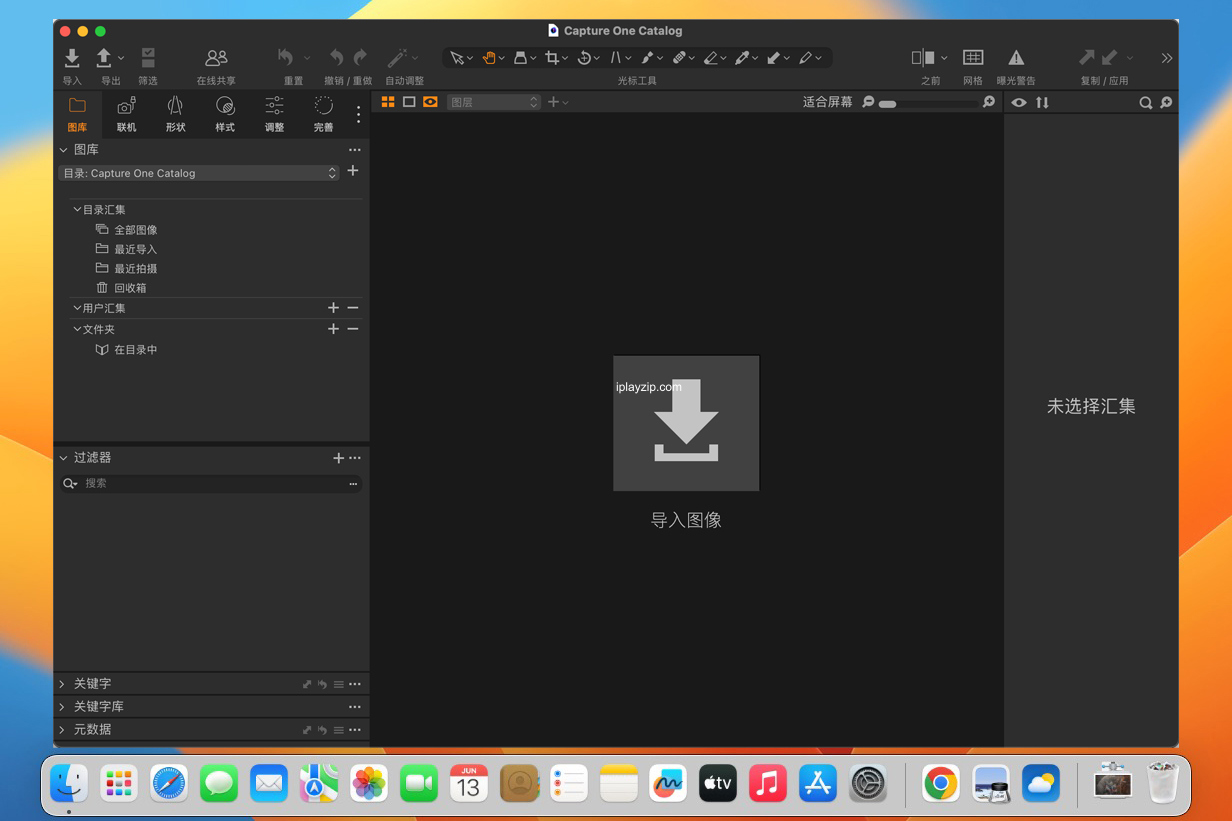Click the 导出 export toolbar icon
Image resolution: width=1232 pixels, height=821 pixels.
click(104, 58)
